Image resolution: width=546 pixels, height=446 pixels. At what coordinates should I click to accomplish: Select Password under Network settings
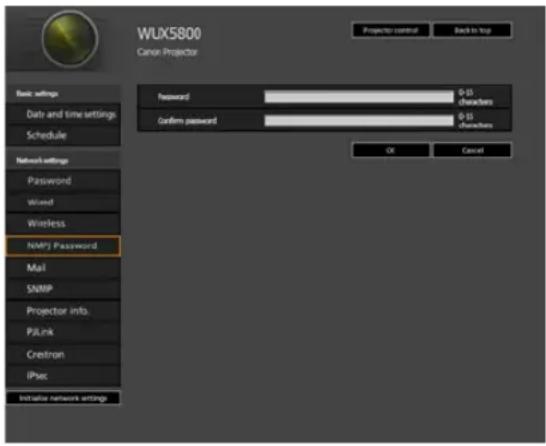63,181
